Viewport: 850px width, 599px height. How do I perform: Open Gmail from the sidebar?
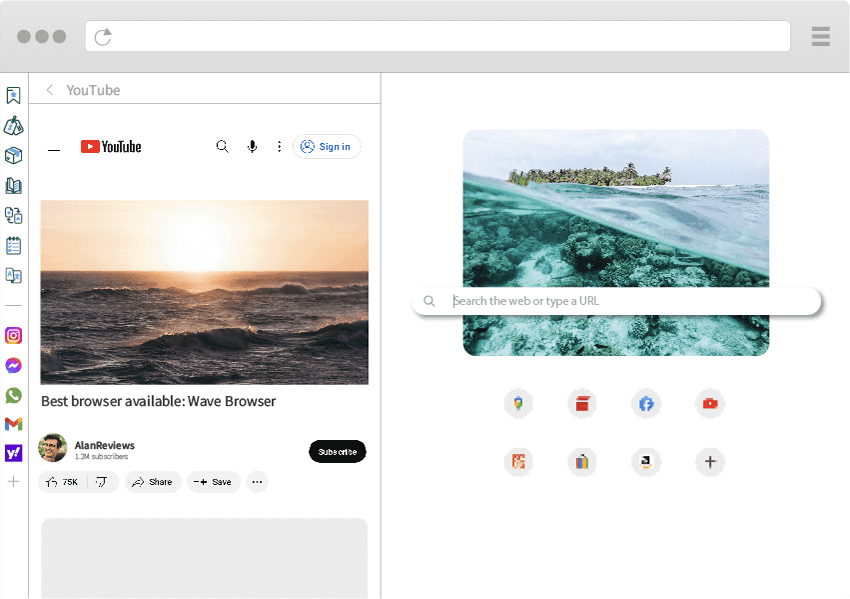pos(14,424)
